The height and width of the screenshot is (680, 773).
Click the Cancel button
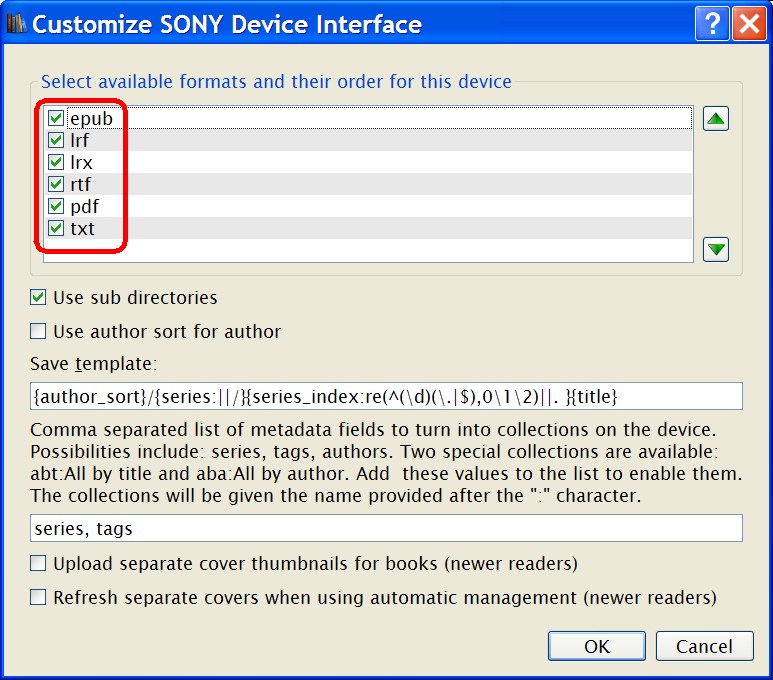pyautogui.click(x=704, y=646)
